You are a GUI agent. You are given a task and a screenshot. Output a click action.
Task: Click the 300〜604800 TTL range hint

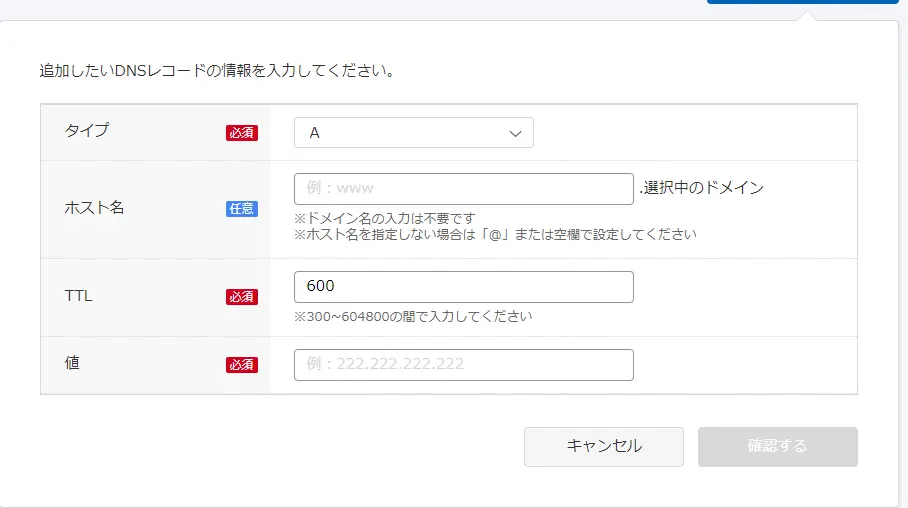point(413,316)
